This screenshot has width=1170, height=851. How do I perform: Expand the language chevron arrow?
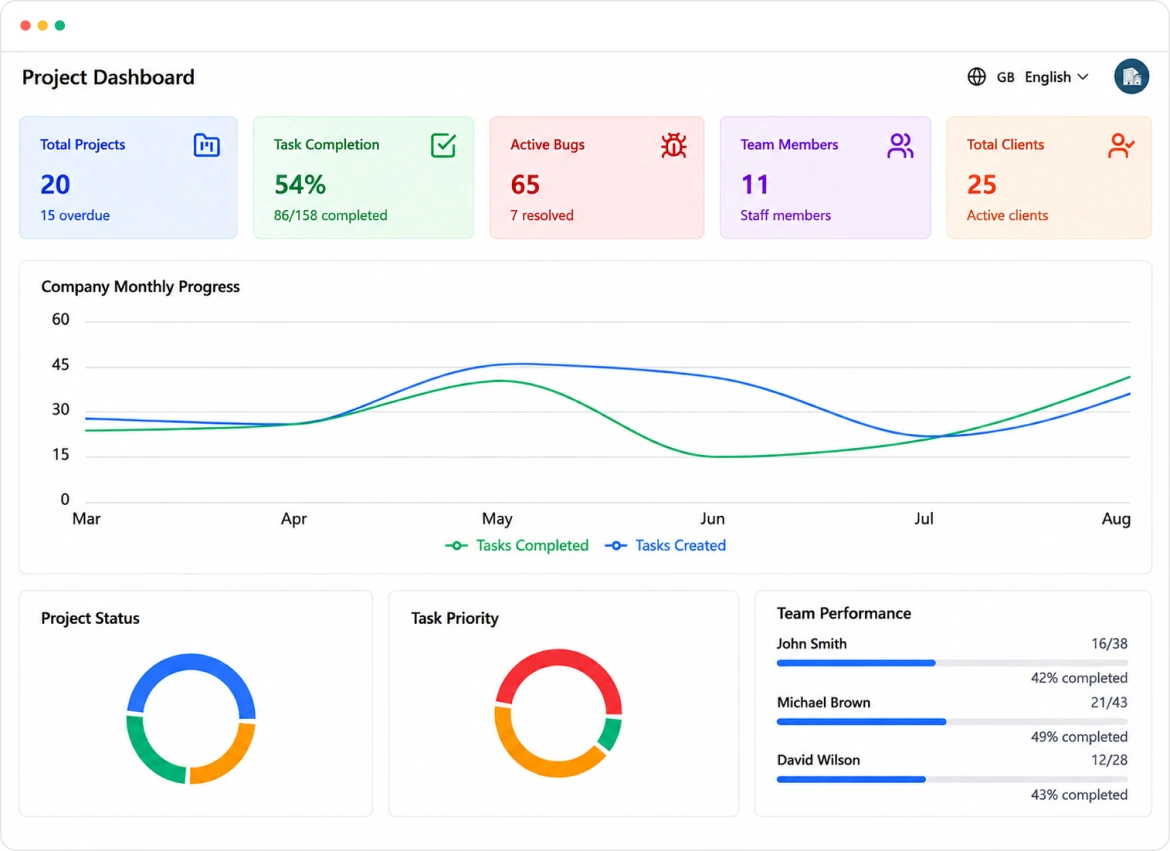[x=1083, y=77]
